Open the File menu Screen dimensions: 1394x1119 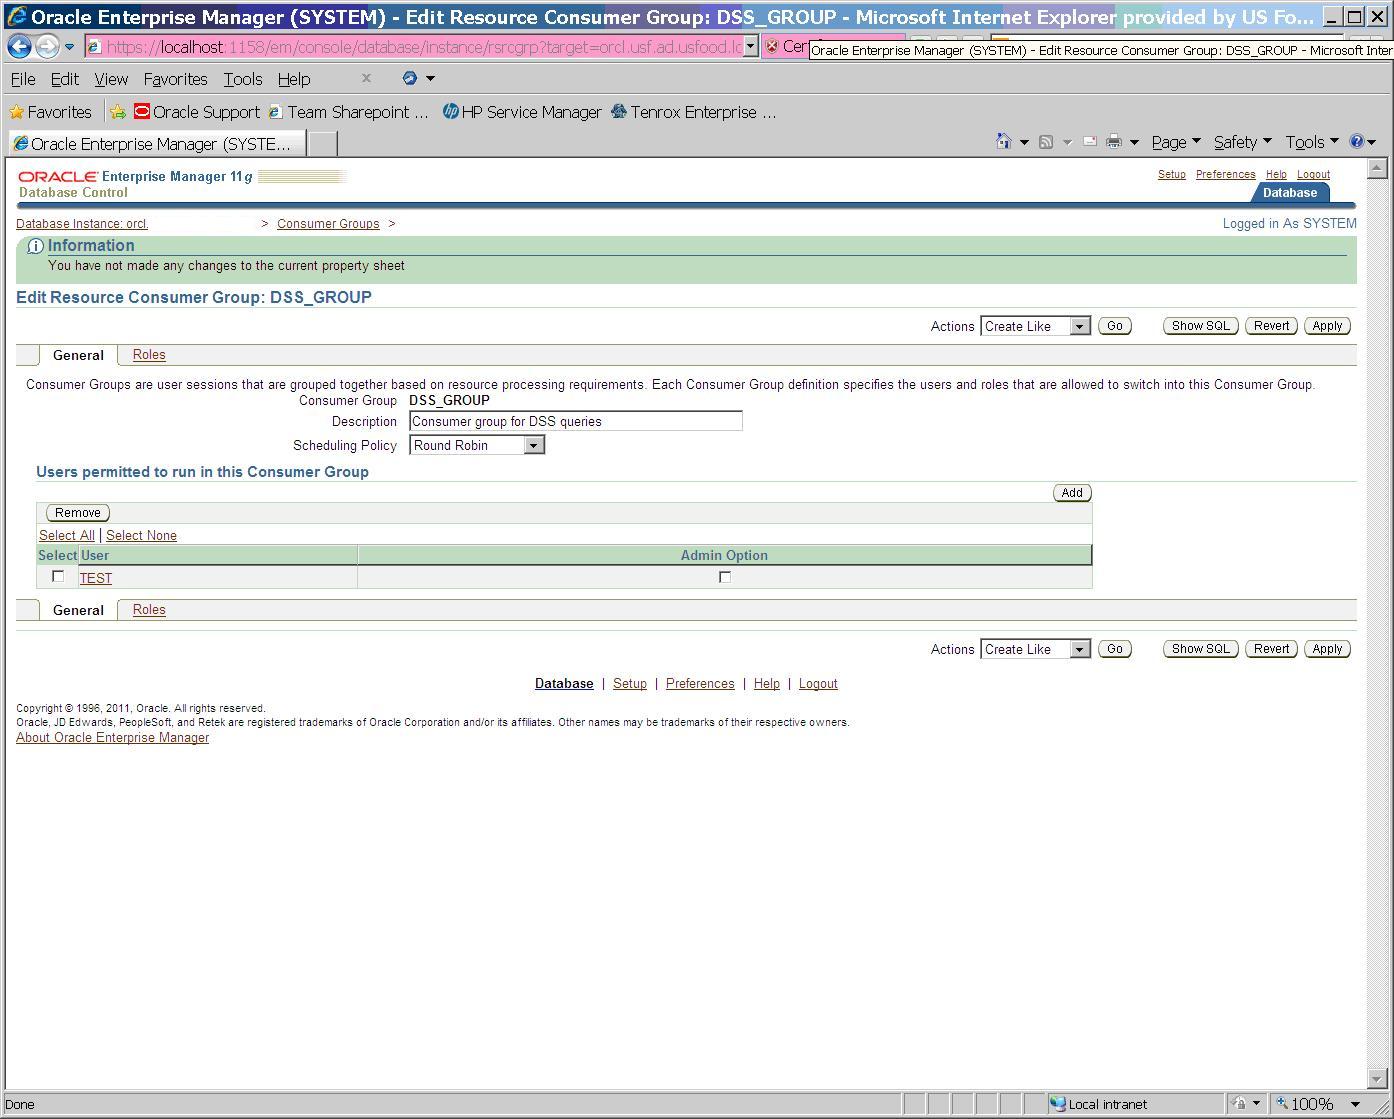[23, 79]
